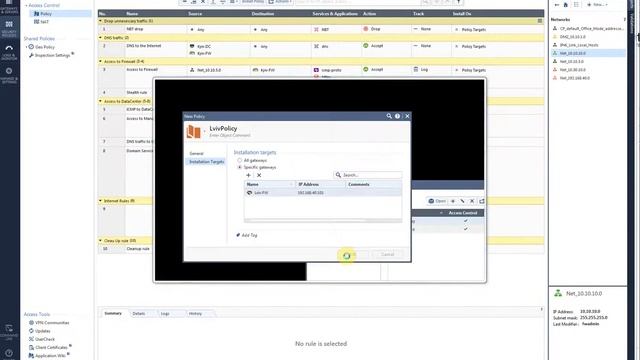
Task: Open the General page in New Policy
Action: 196,153
